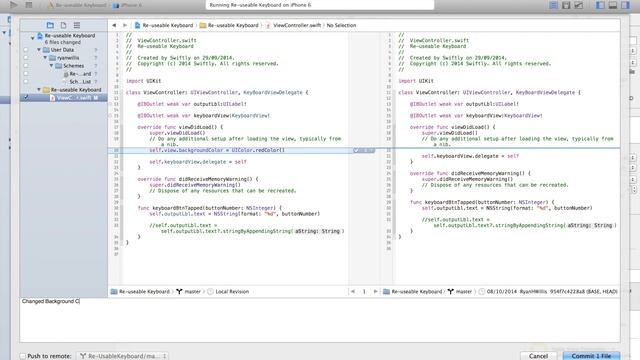Toggle the debug area button in toolbar
This screenshot has width=640, height=360.
pos(613,5)
